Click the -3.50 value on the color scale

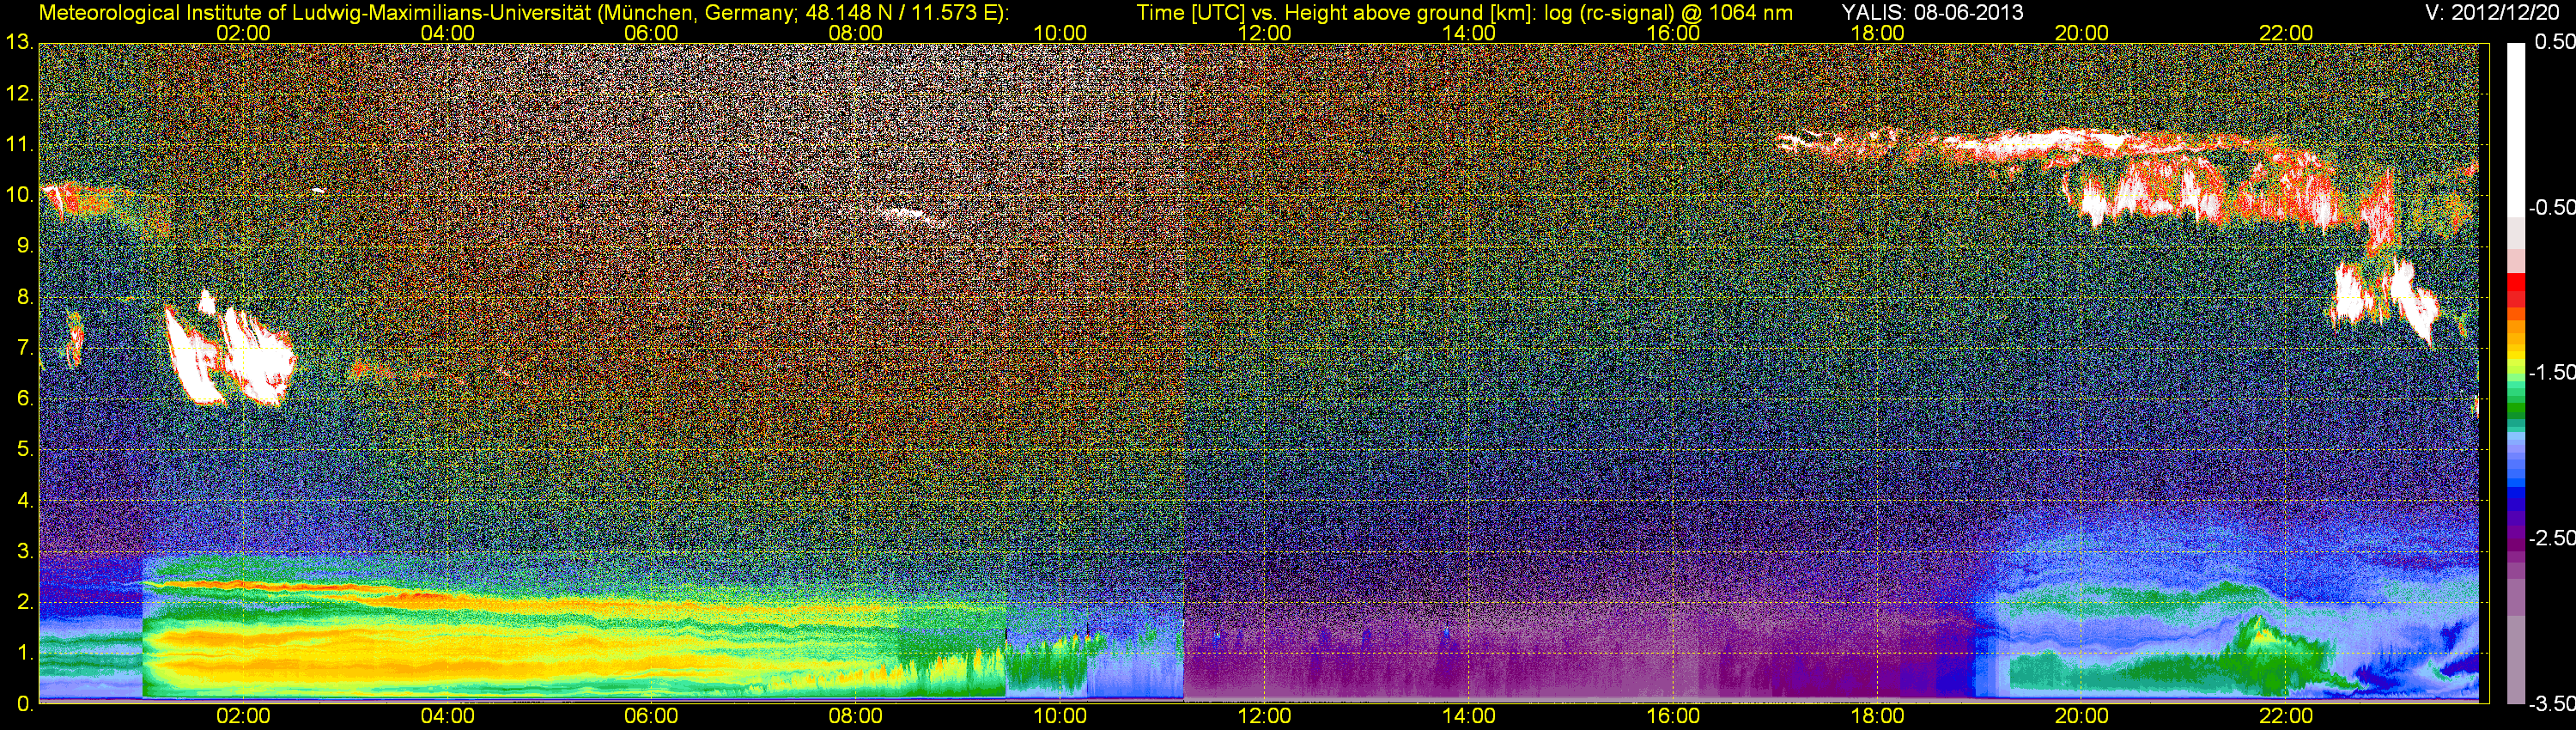(x=2551, y=704)
